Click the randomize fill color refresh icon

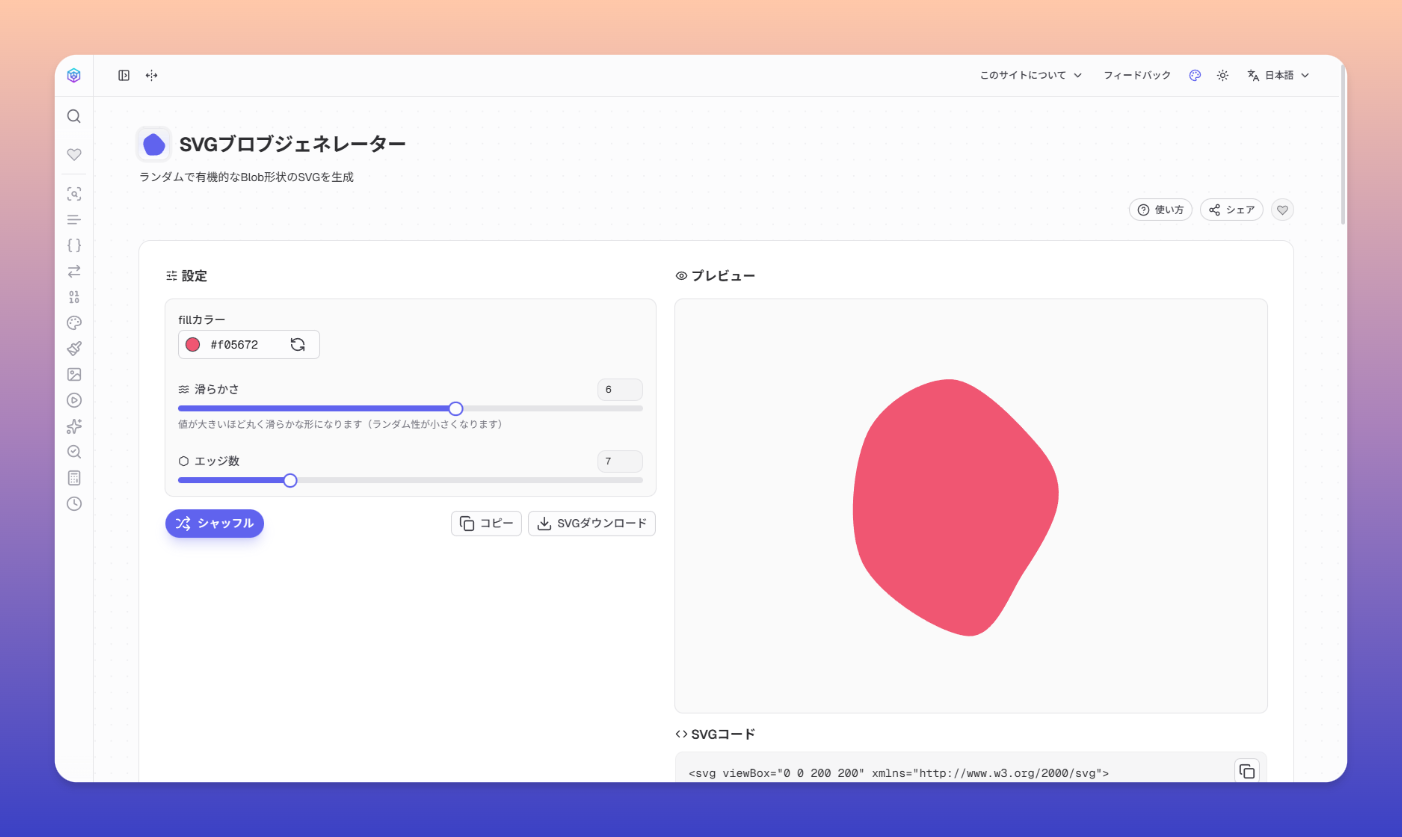coord(298,345)
